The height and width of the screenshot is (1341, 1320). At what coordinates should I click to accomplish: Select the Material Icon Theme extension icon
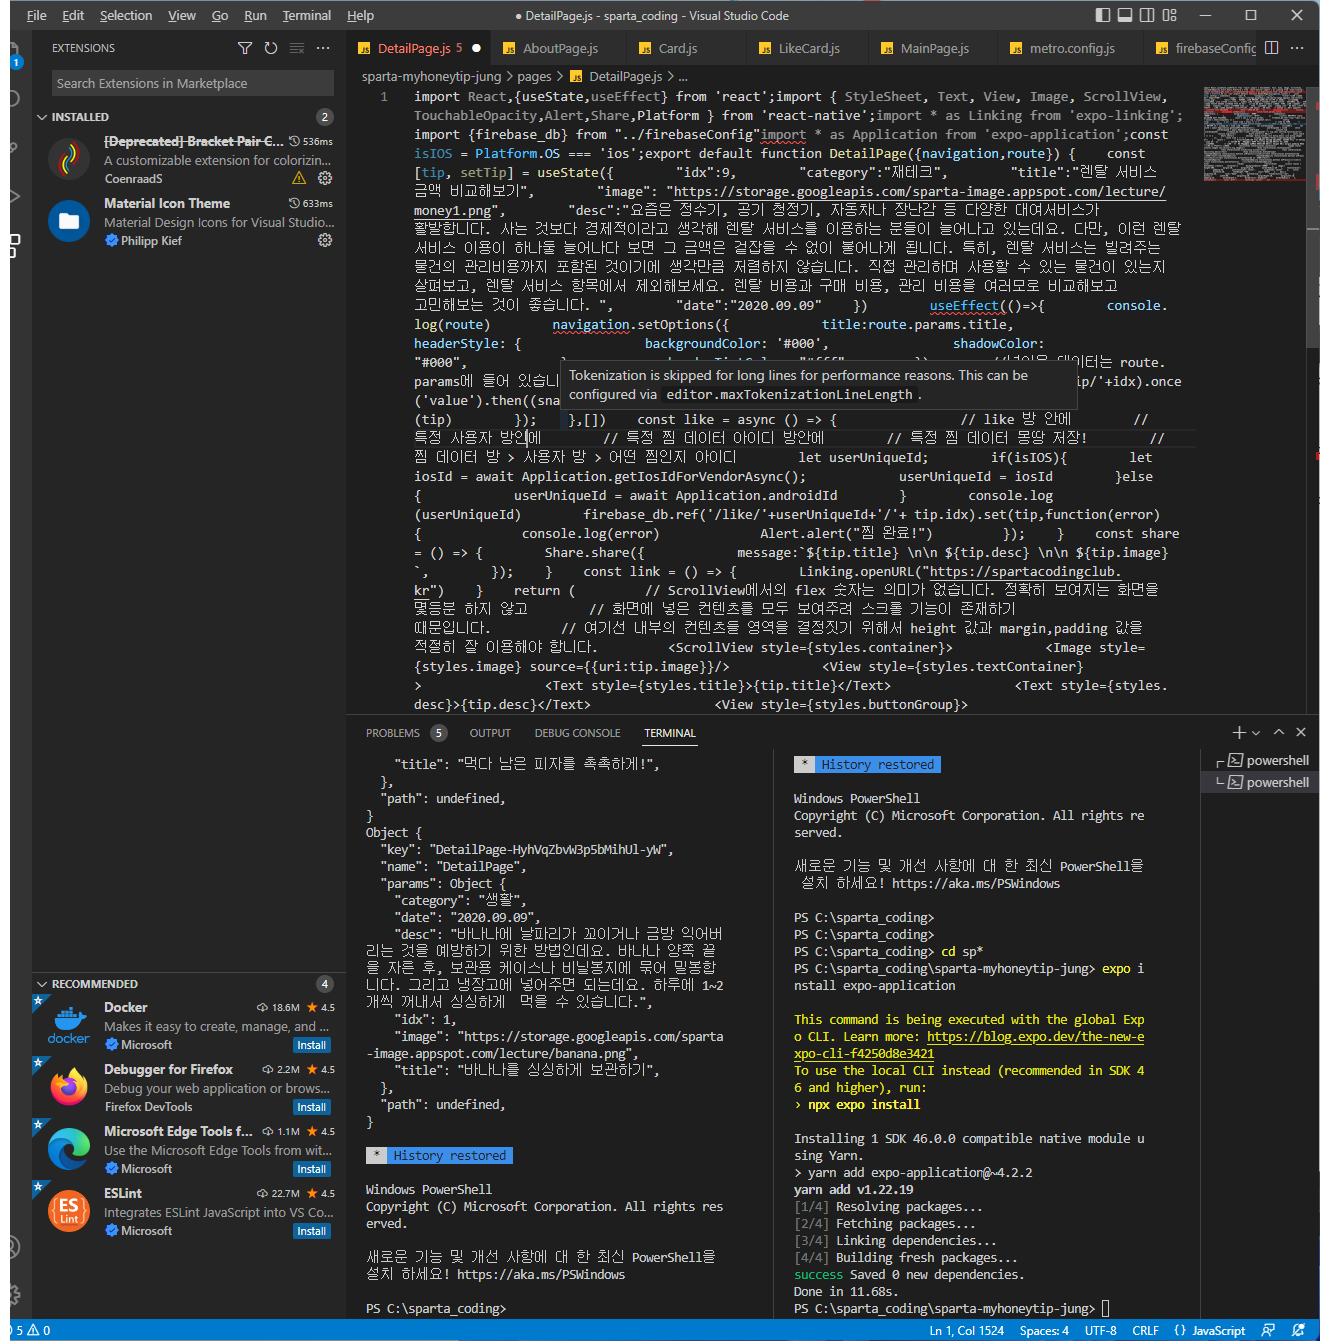69,221
